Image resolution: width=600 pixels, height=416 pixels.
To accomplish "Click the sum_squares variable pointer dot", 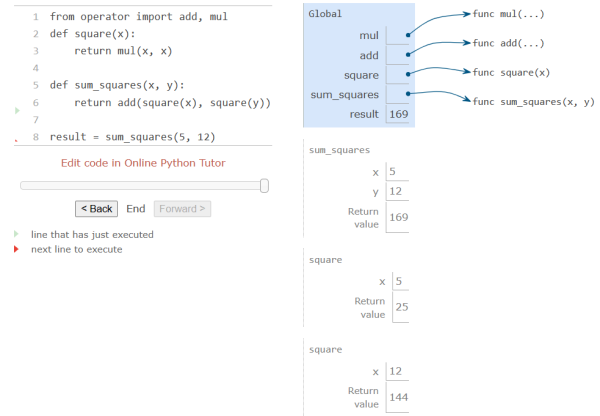I will pyautogui.click(x=408, y=93).
